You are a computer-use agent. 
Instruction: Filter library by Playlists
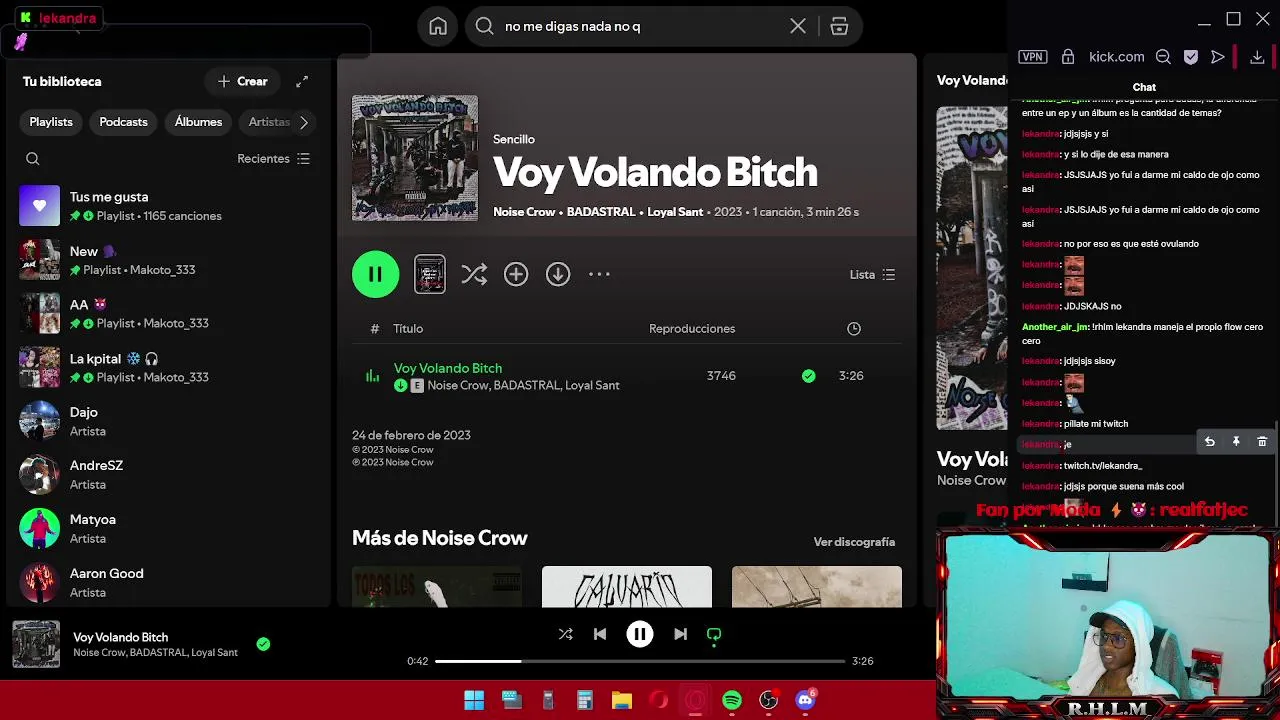point(51,122)
